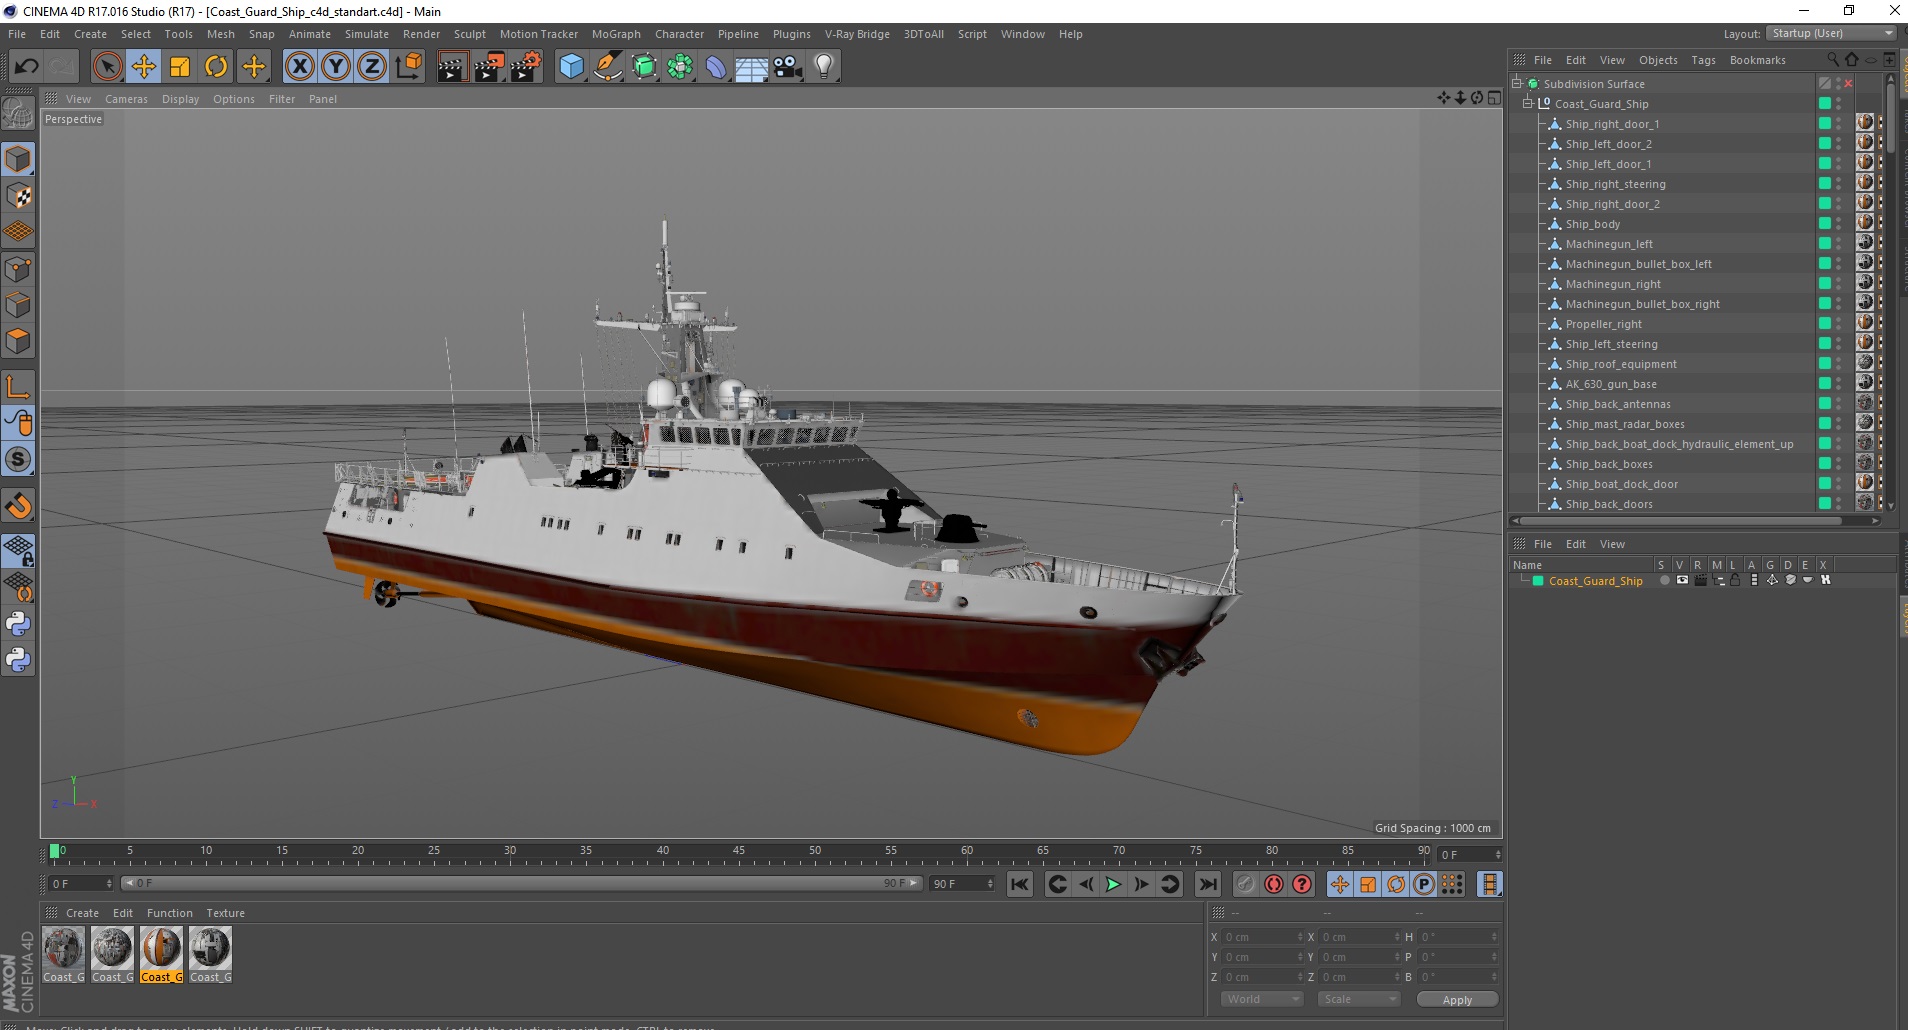Click the Undo arrow icon
The height and width of the screenshot is (1030, 1908).
click(26, 67)
